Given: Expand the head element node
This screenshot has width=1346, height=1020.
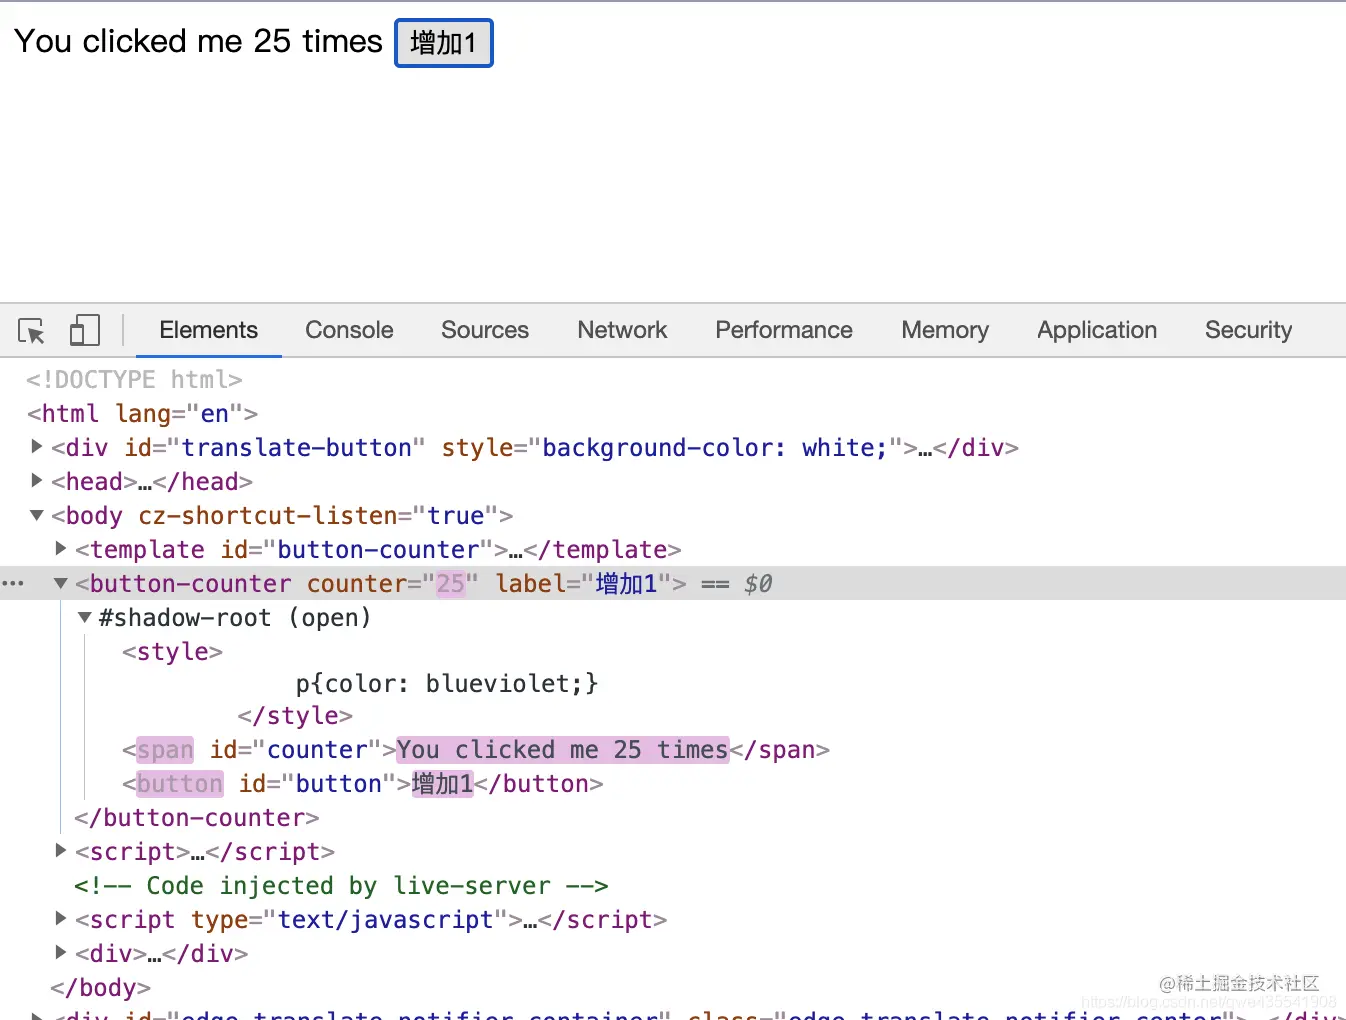Looking at the screenshot, I should tap(37, 480).
